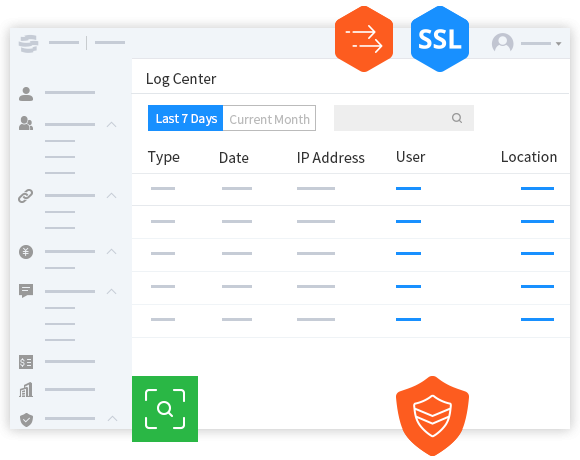580x460 pixels.
Task: Open the user group sidebar icon
Action: click(26, 123)
